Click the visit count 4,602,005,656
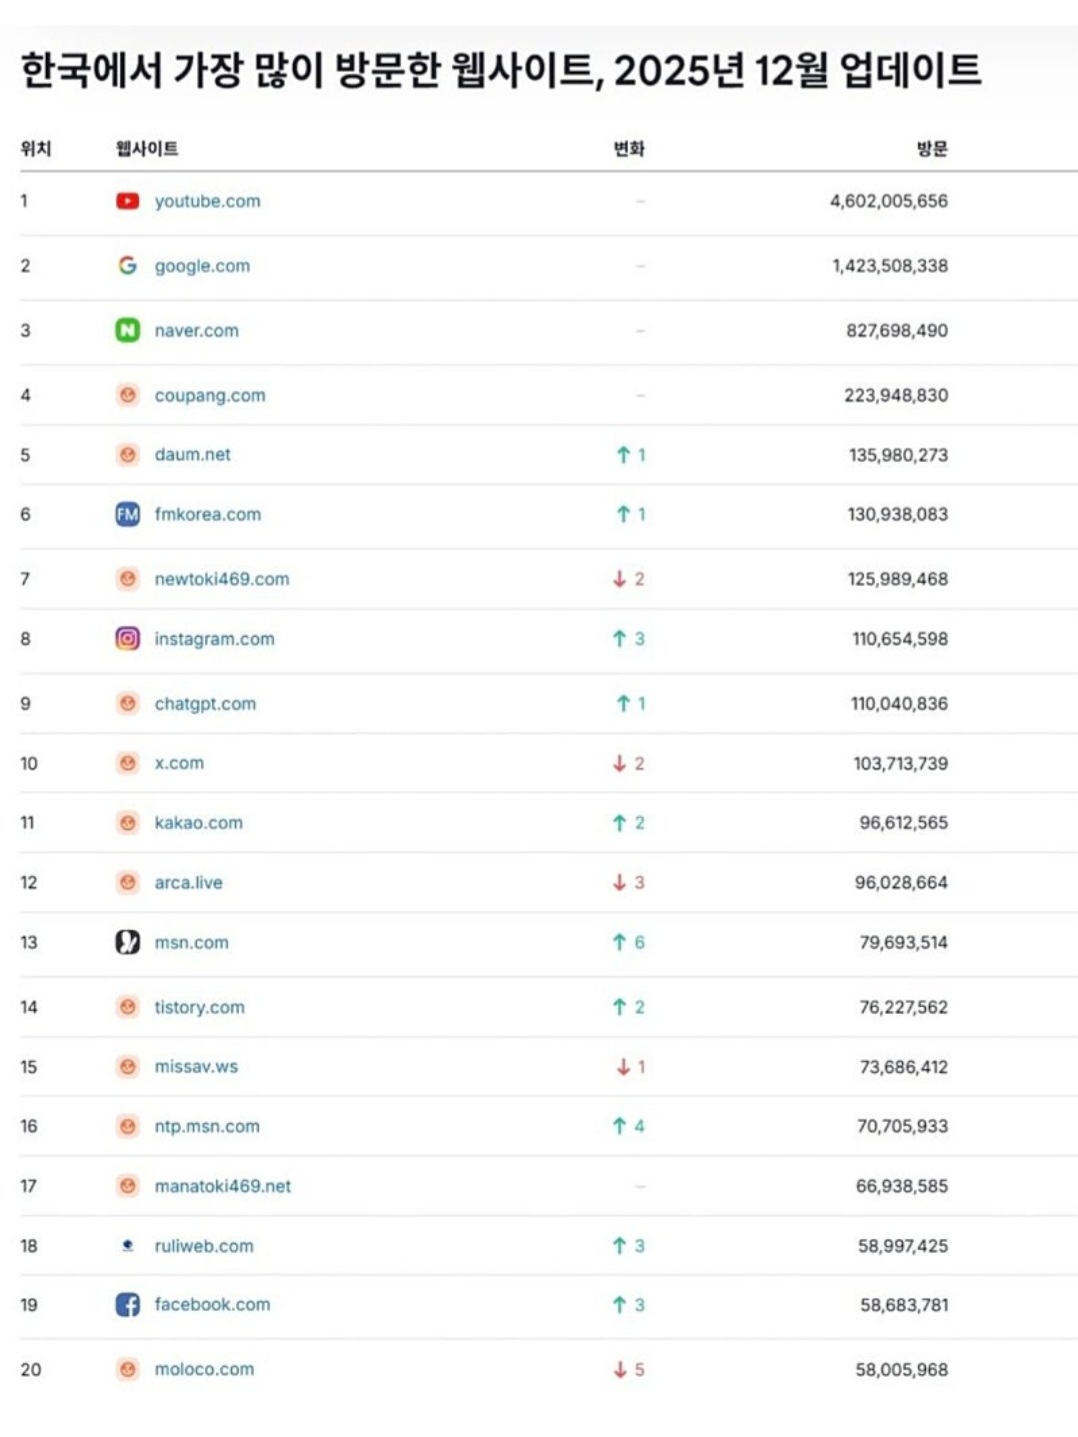Viewport: 1078px width, 1437px height. click(888, 201)
